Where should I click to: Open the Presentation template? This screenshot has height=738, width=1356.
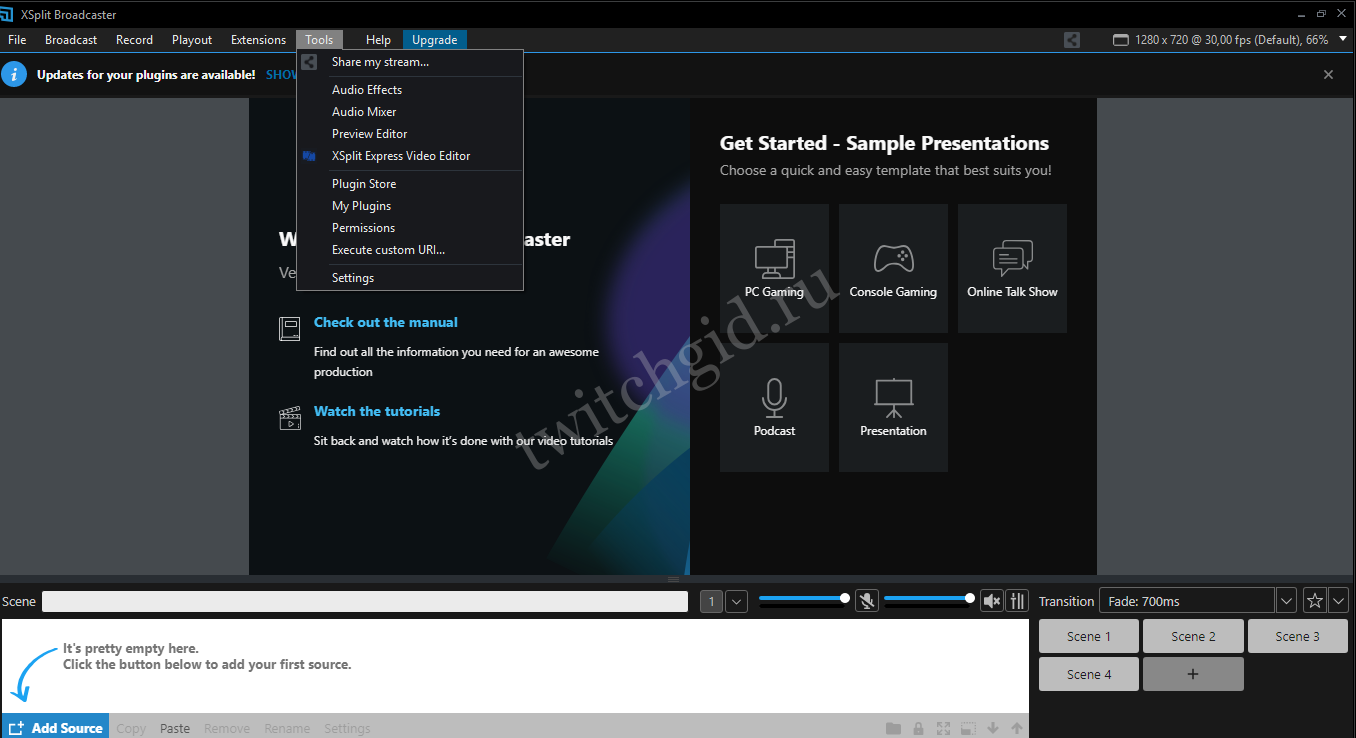tap(893, 407)
